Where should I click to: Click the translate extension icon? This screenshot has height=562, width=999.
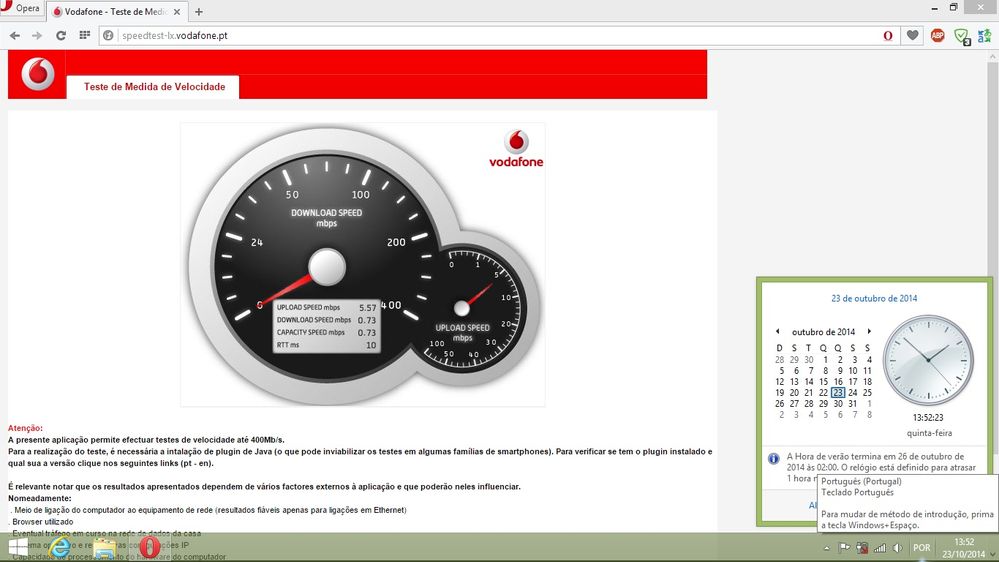(984, 35)
